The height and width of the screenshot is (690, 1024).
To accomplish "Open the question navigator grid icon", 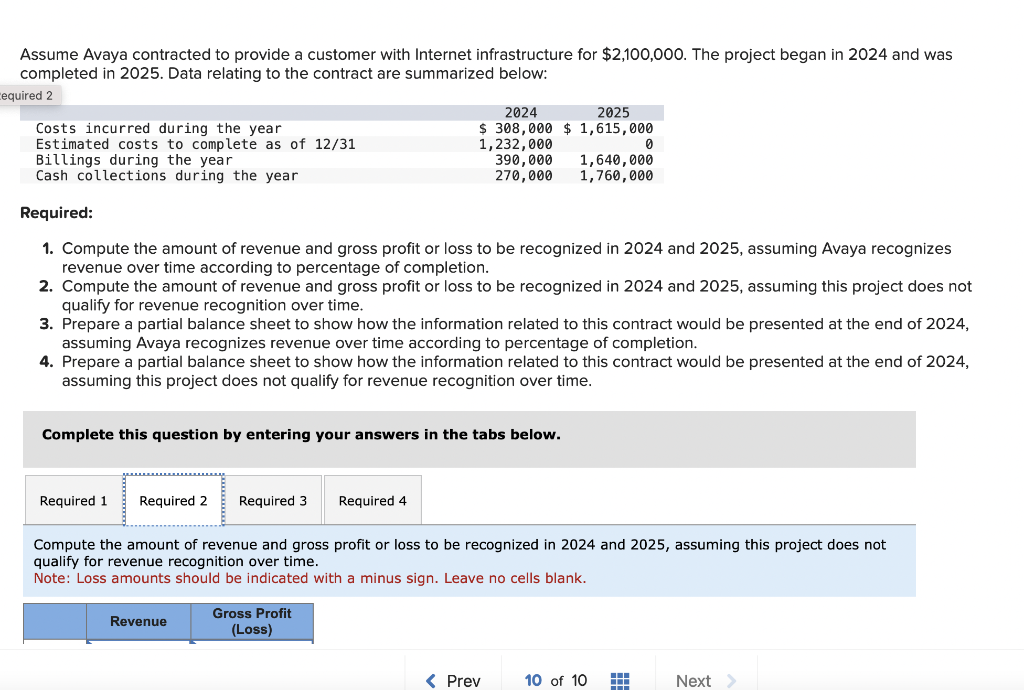I will coord(619,680).
